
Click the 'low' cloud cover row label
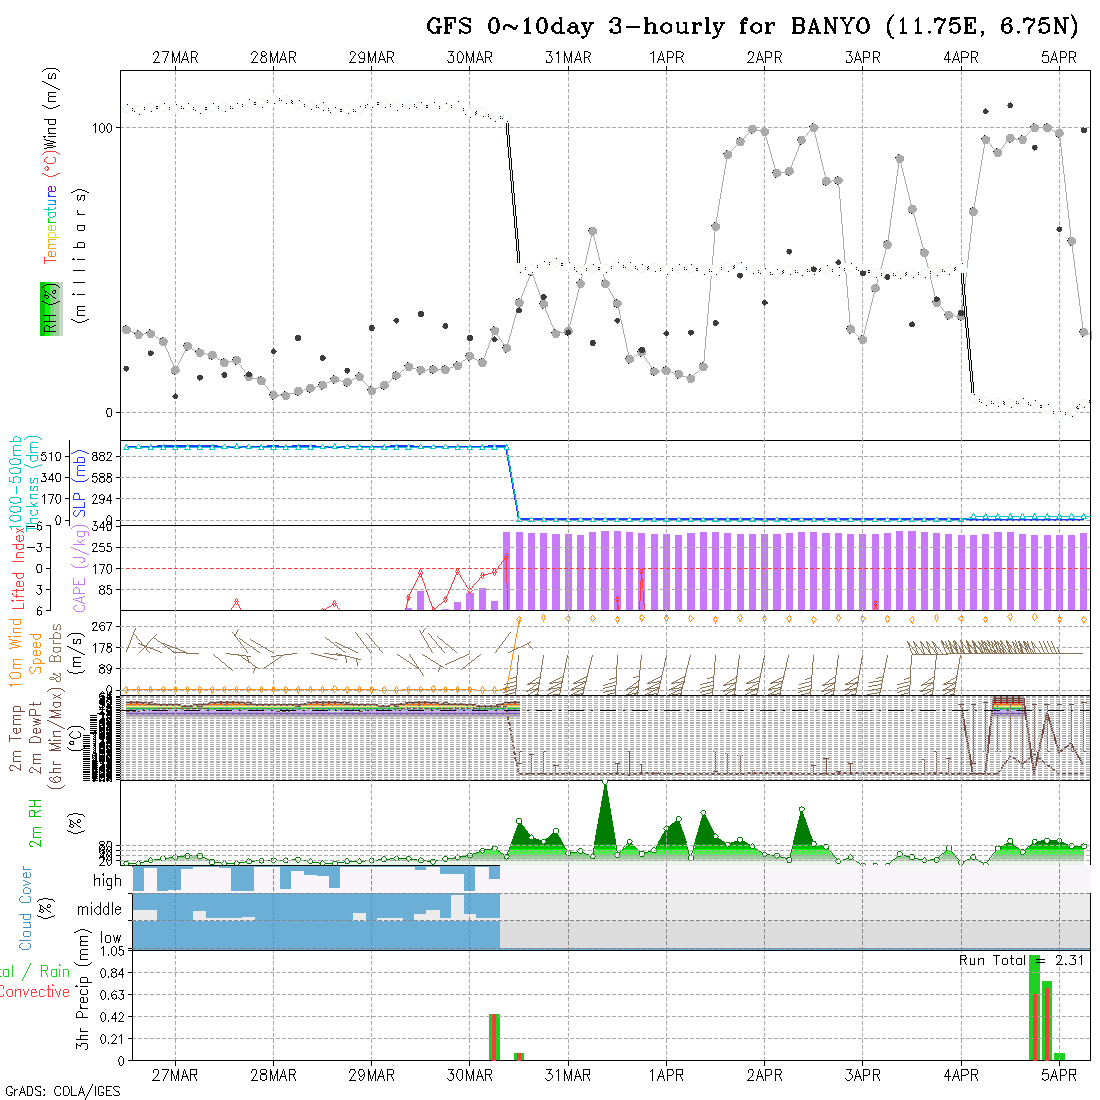click(110, 939)
